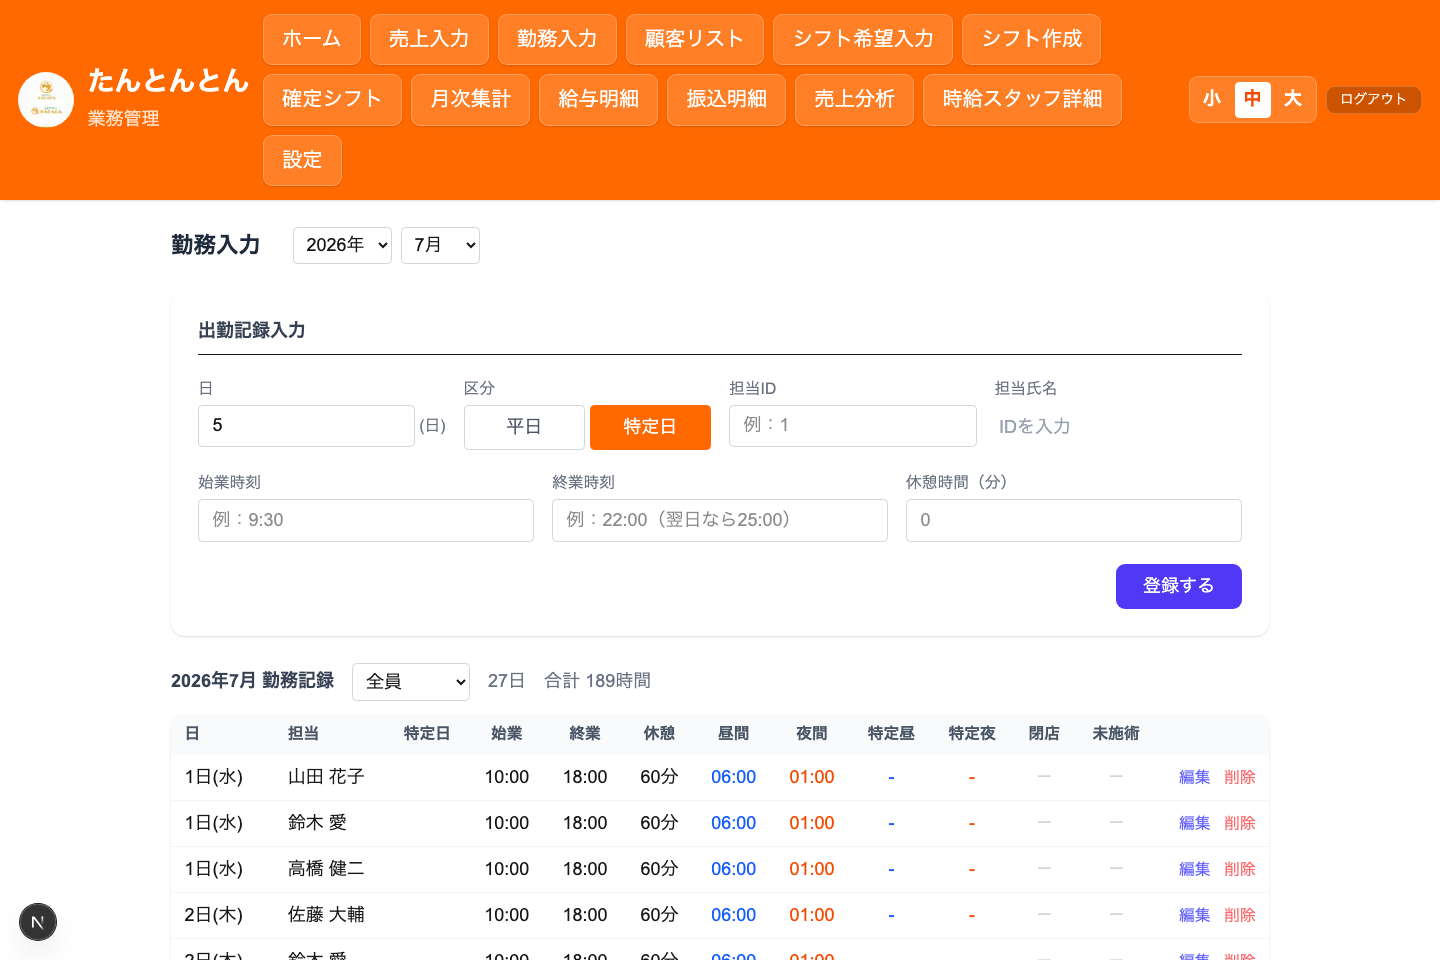Delete 1日(水) 鈴木 愛 record
Screen dimensions: 1440x960
[x=1240, y=823]
